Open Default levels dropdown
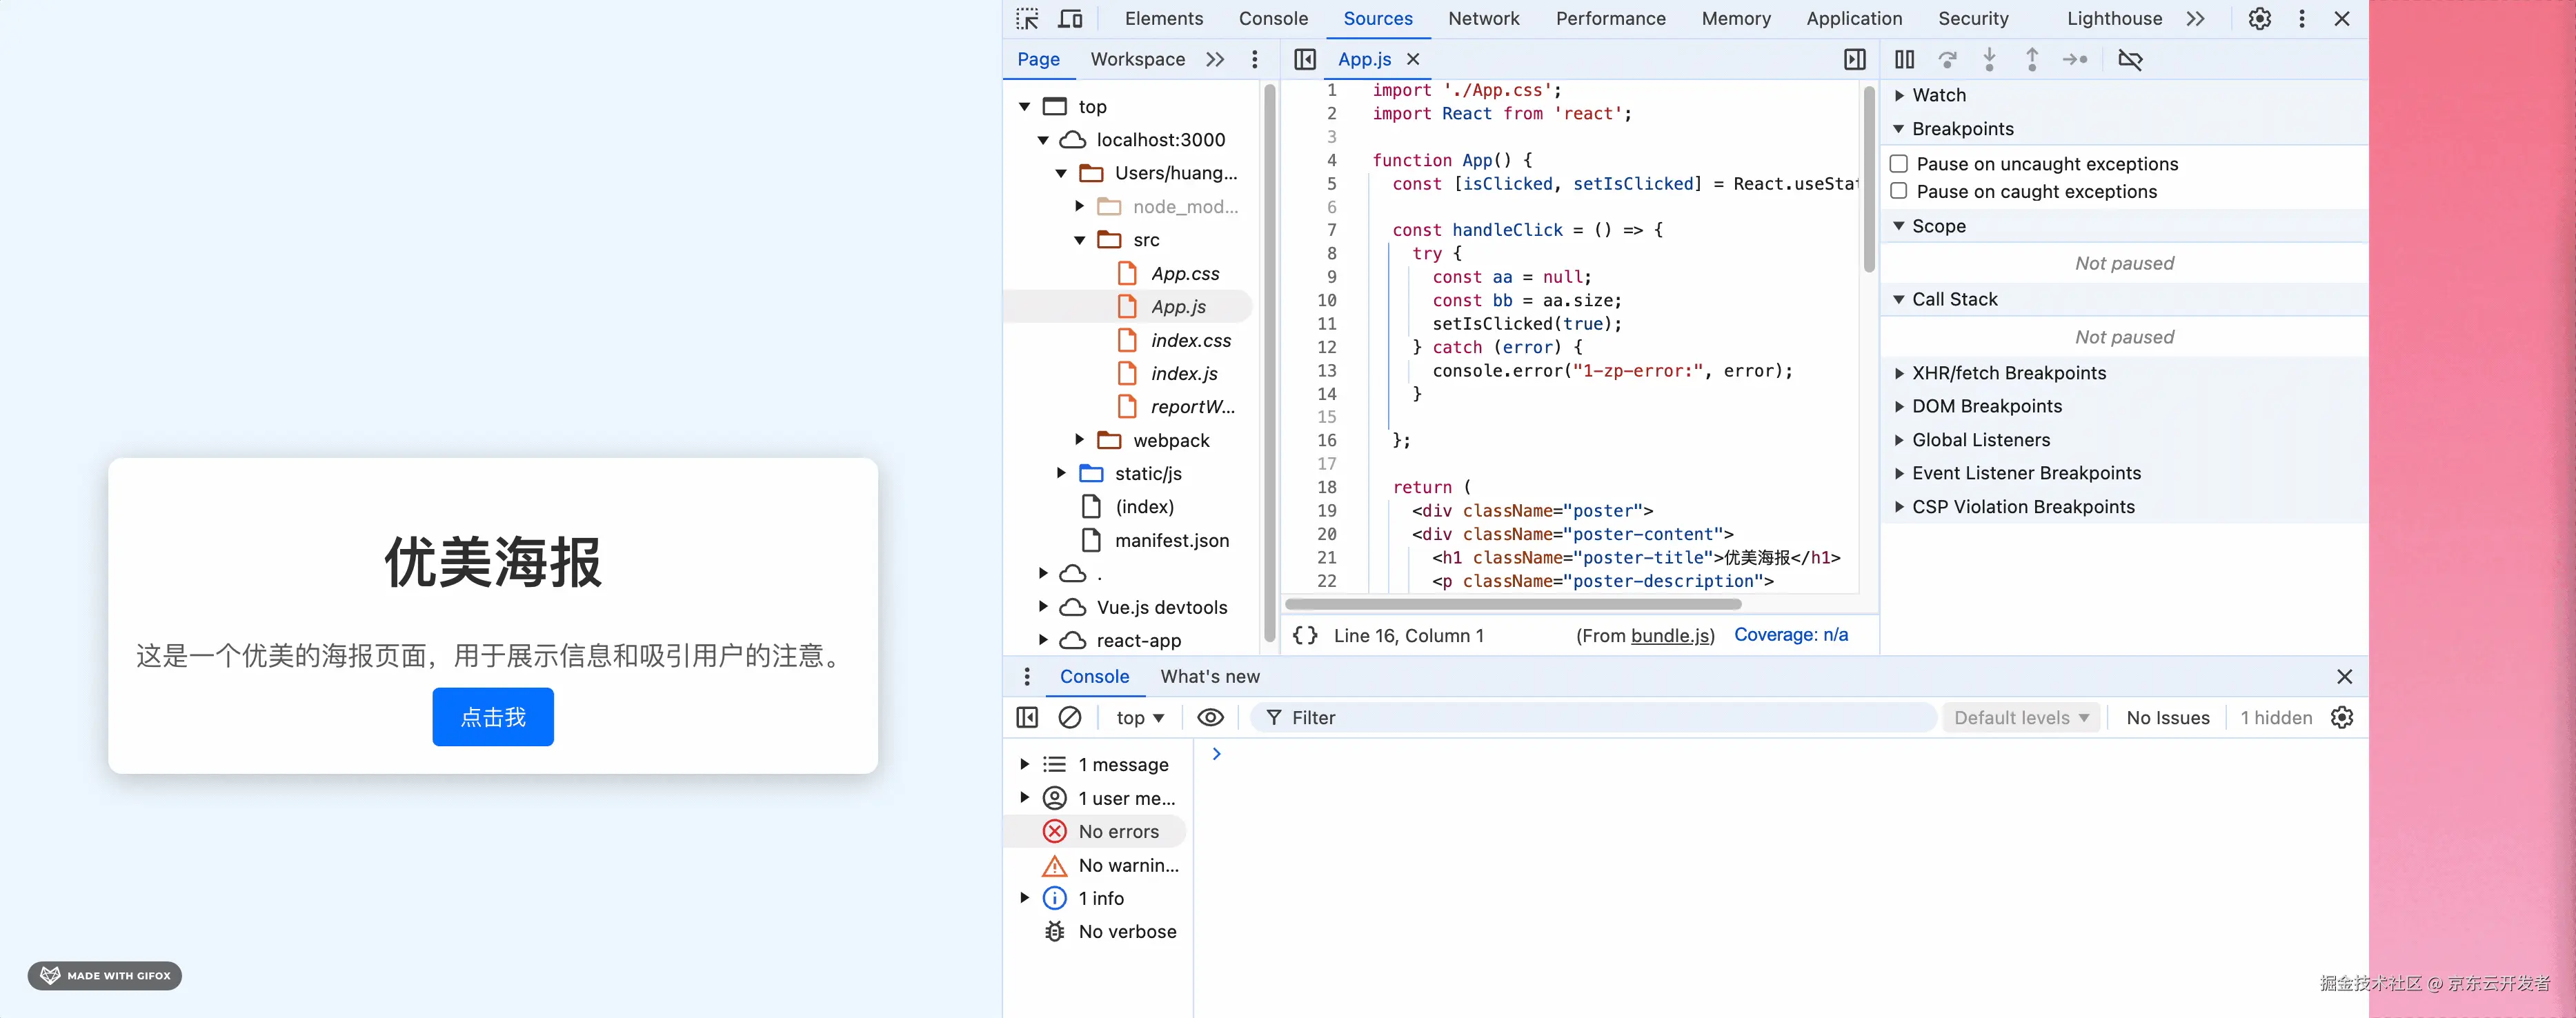Image resolution: width=2576 pixels, height=1018 pixels. pyautogui.click(x=2020, y=718)
